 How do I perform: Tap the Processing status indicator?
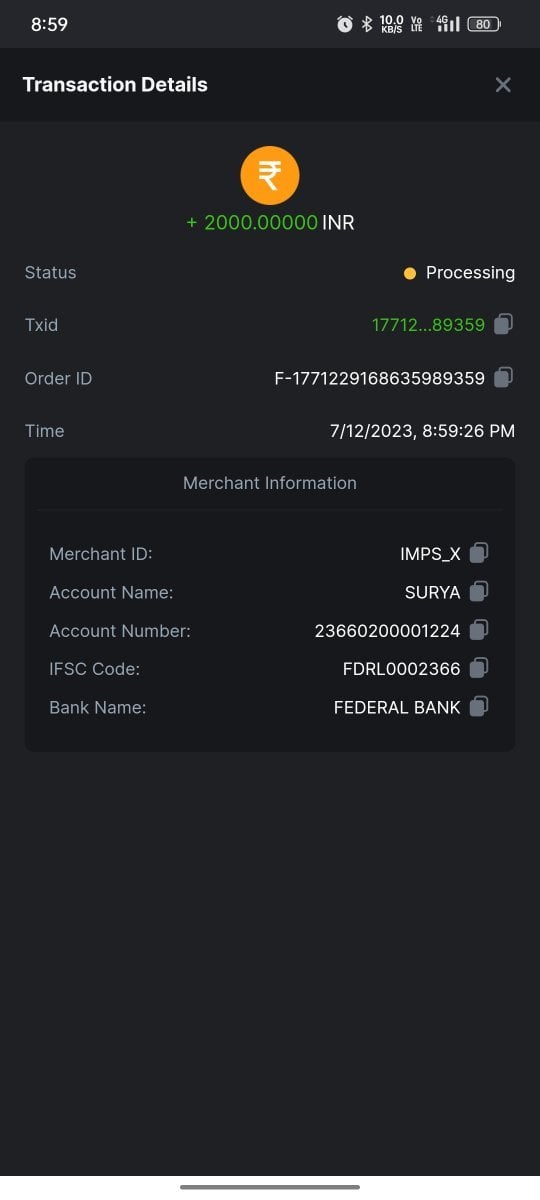point(459,273)
